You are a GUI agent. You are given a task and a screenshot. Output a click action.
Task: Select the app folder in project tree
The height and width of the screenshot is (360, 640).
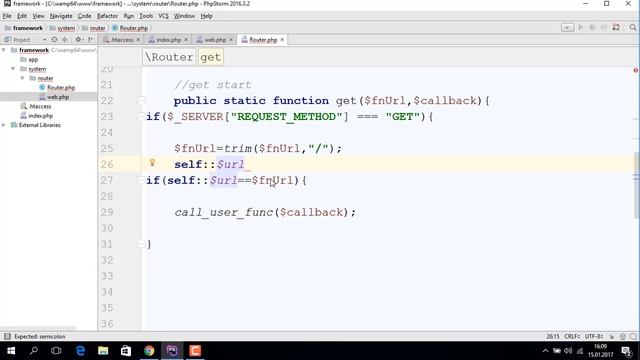point(33,60)
